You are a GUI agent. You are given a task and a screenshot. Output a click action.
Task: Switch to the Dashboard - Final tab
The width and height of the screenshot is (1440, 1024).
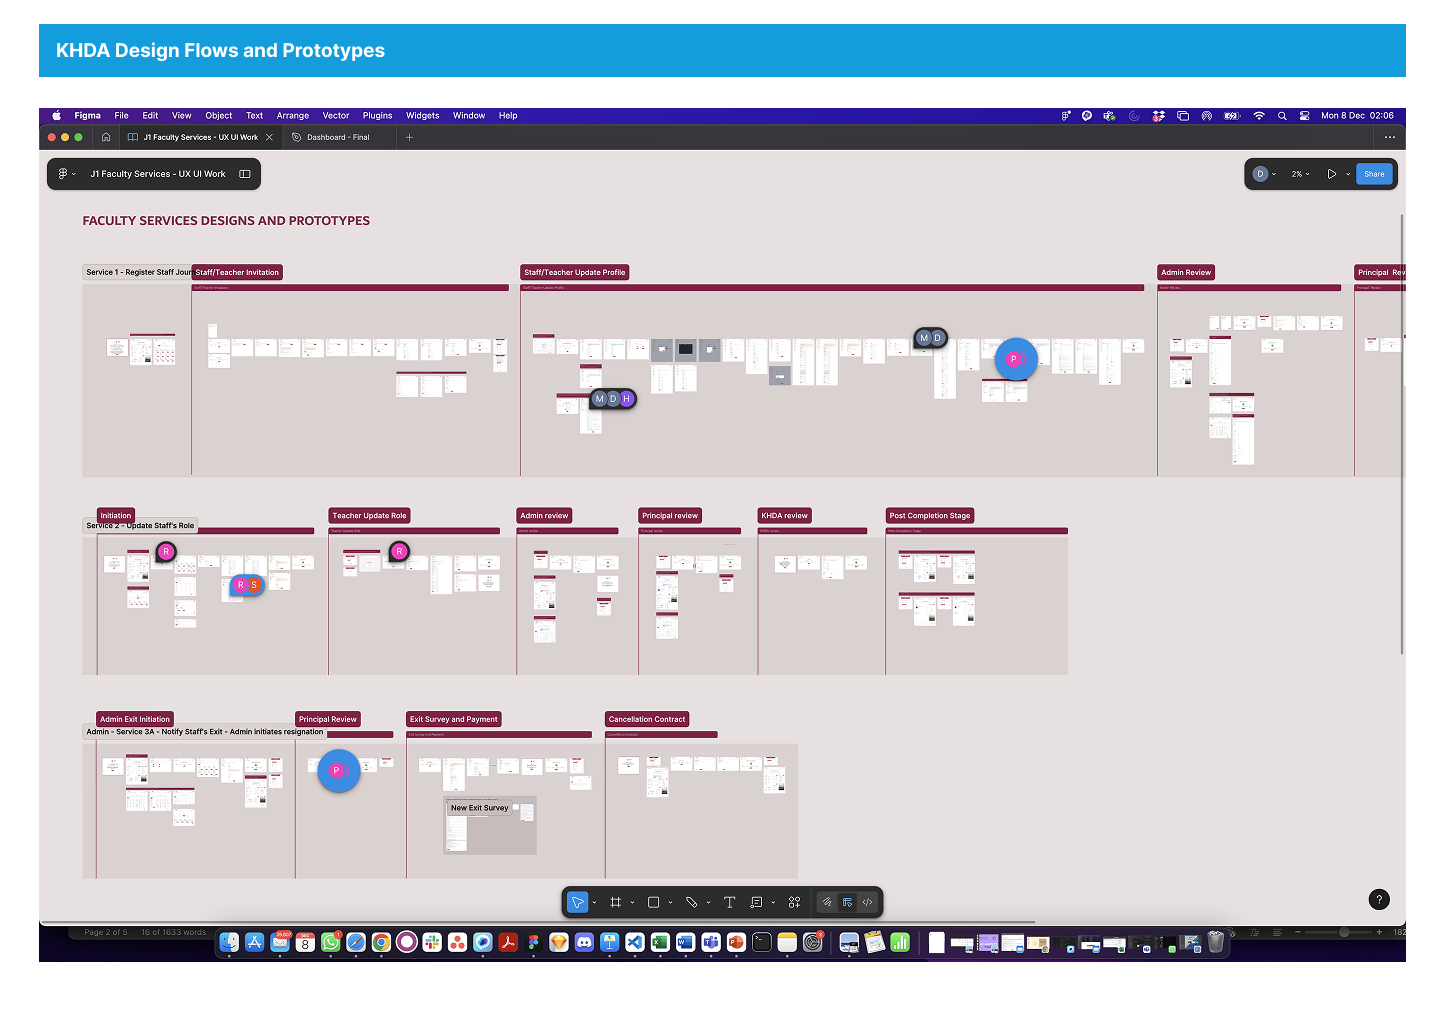point(337,138)
